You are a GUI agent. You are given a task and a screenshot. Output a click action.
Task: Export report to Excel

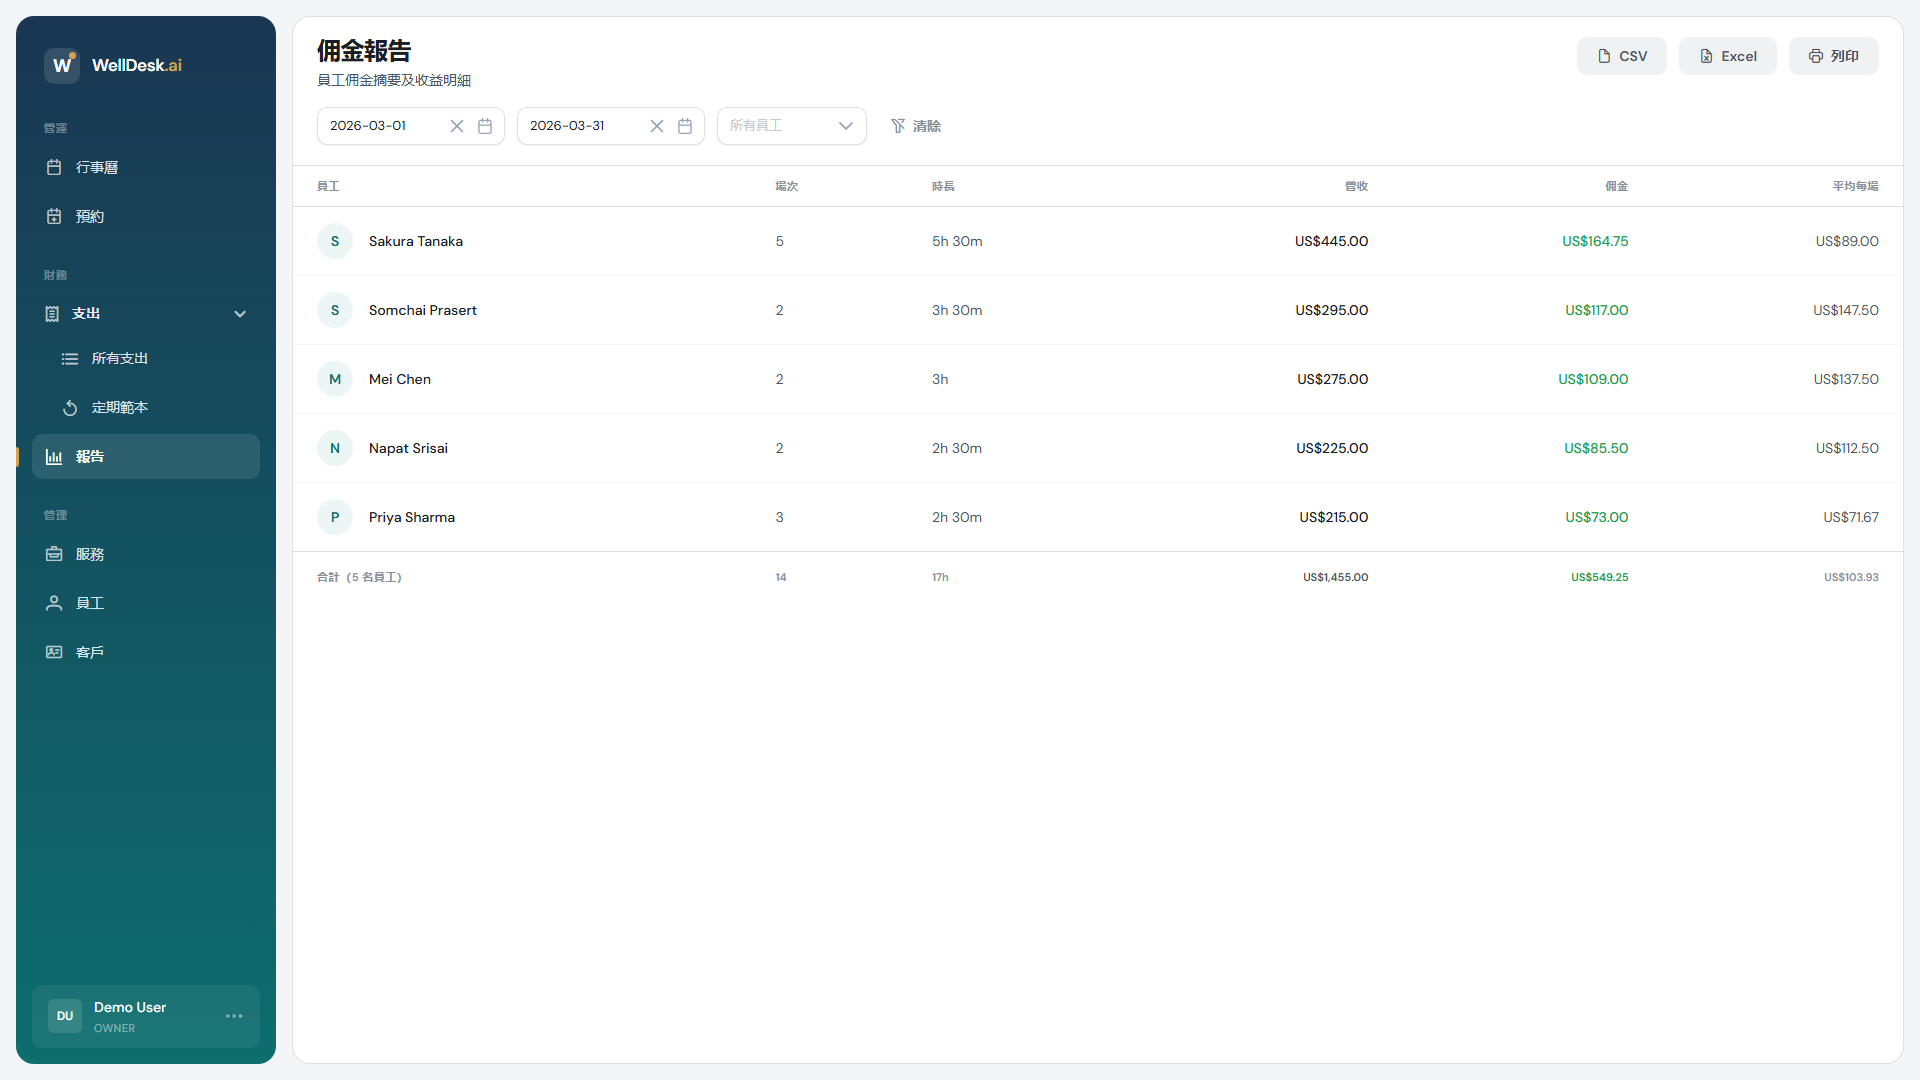[x=1727, y=56]
